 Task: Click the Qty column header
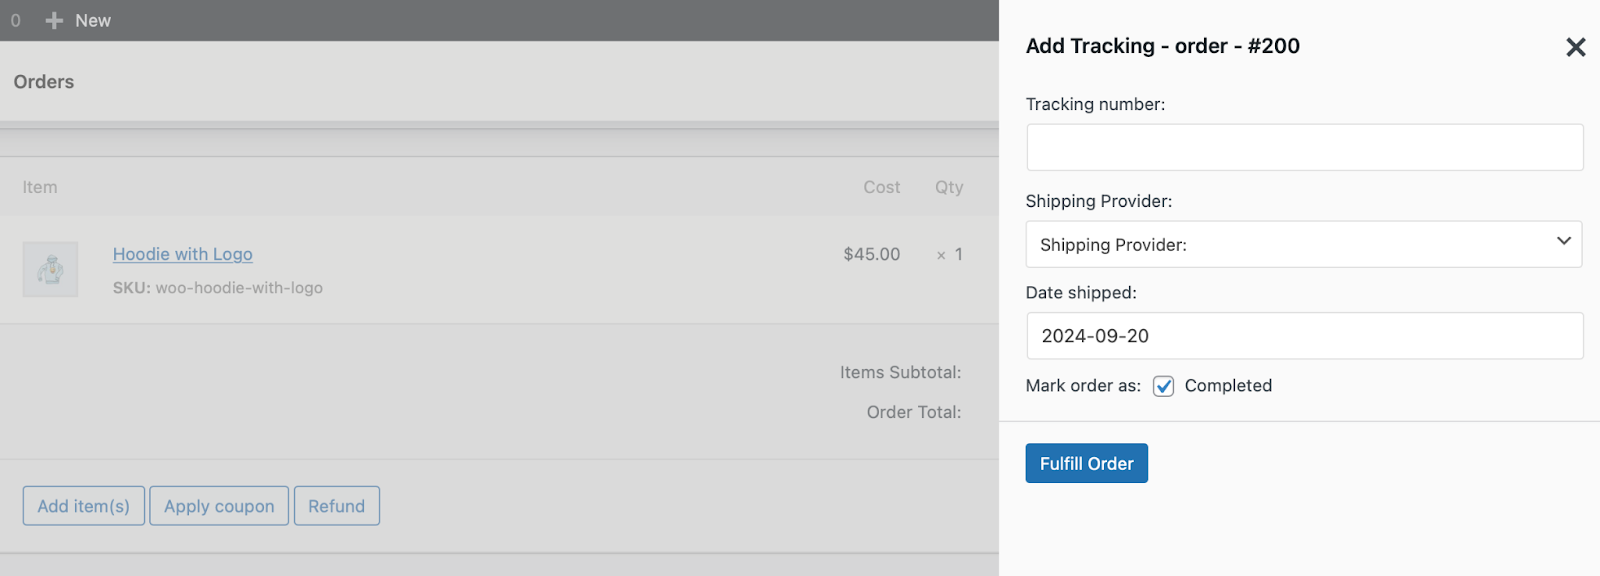tap(947, 187)
